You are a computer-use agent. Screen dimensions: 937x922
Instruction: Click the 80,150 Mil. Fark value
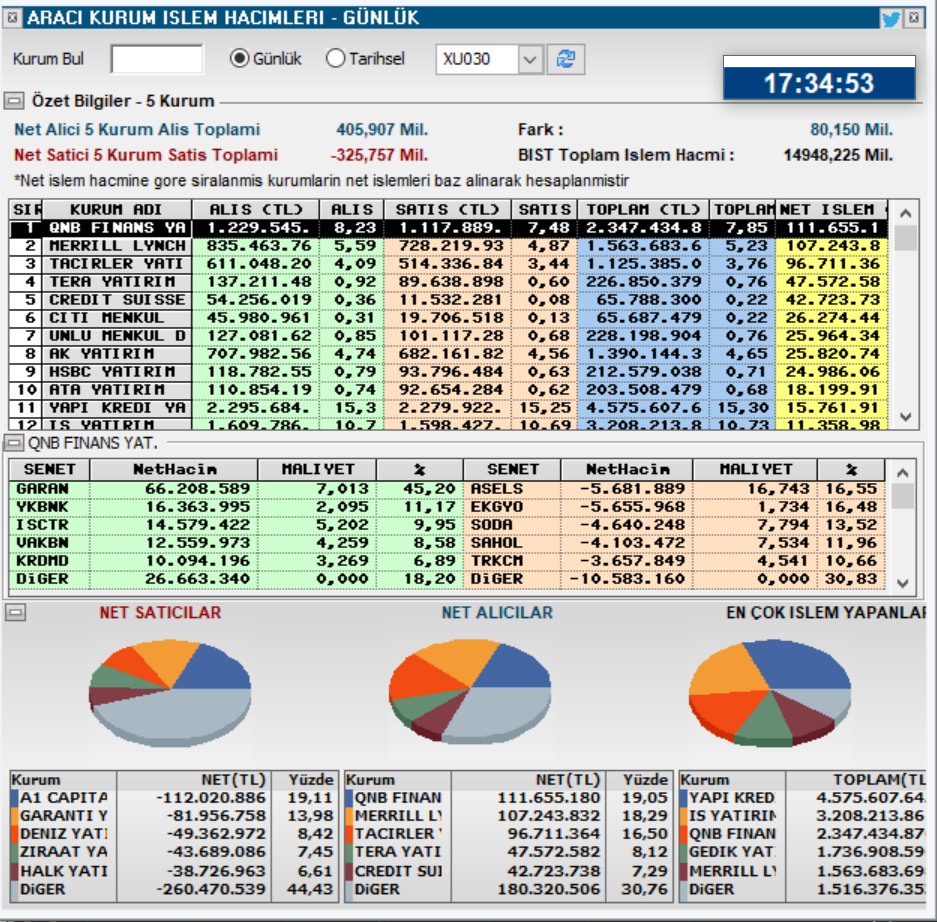[x=851, y=130]
